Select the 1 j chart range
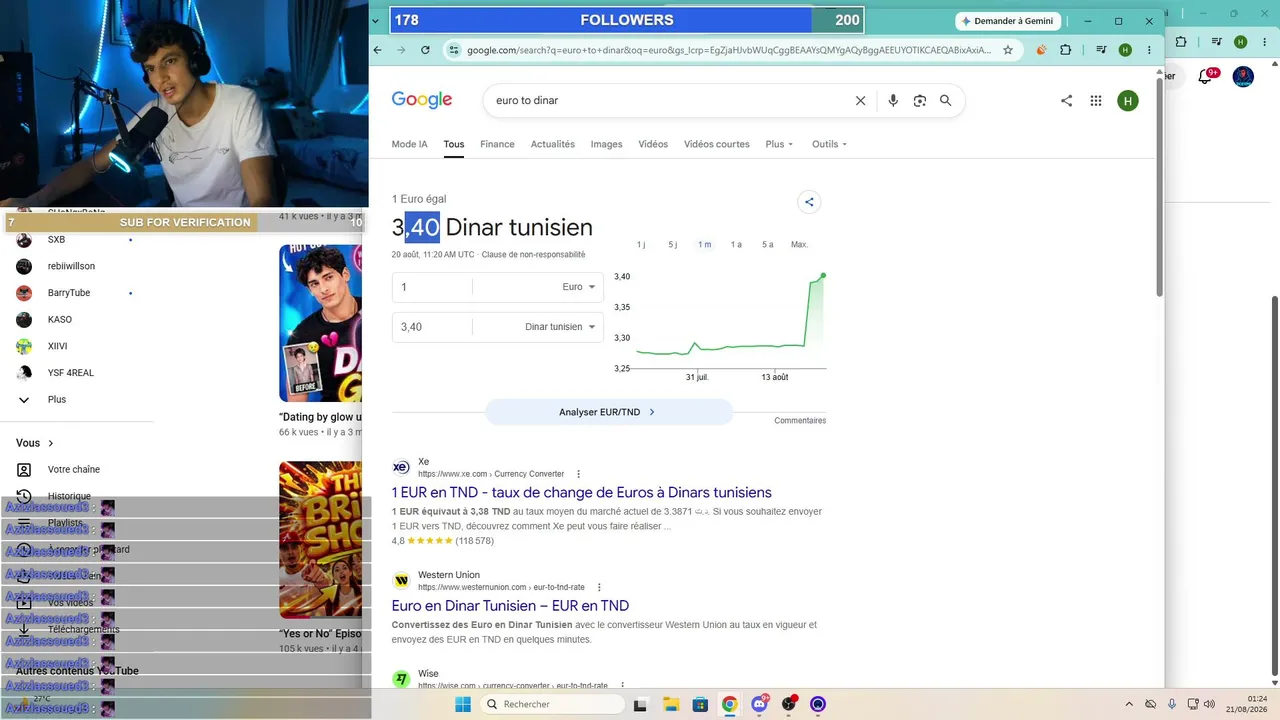 [x=641, y=245]
